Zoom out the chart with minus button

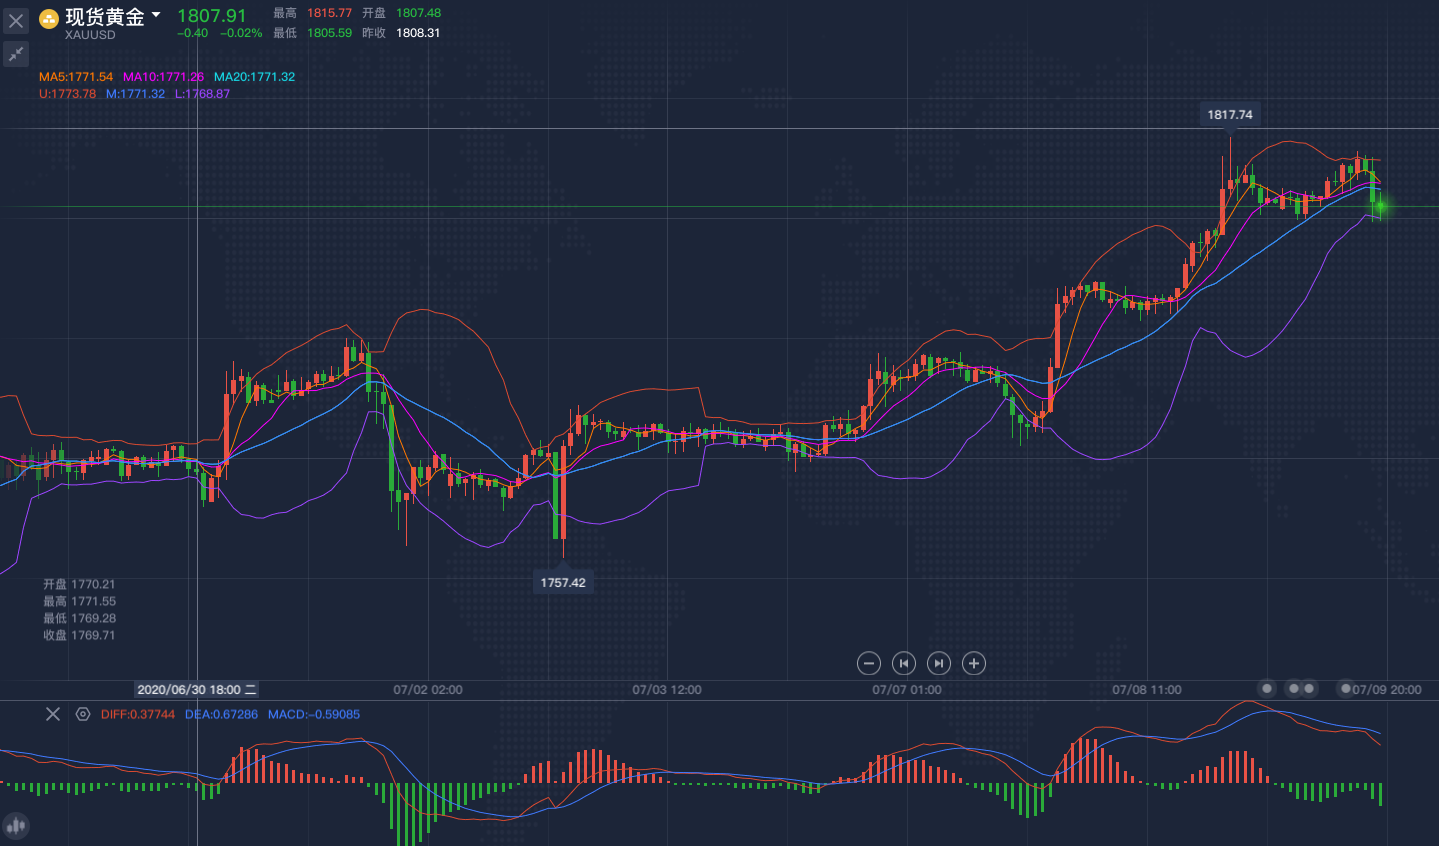coord(869,663)
